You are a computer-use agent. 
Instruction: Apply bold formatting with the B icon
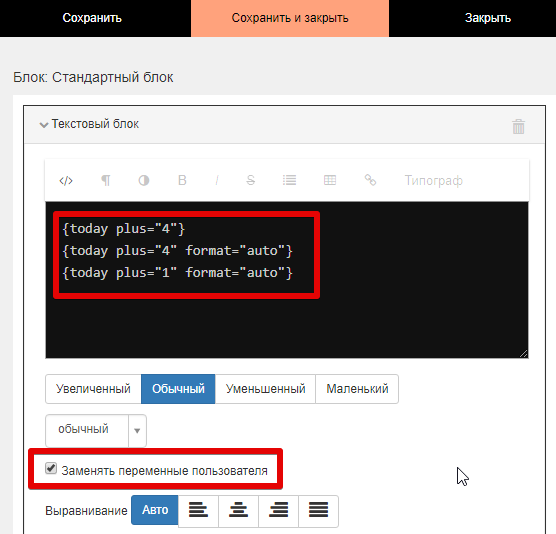click(x=182, y=180)
